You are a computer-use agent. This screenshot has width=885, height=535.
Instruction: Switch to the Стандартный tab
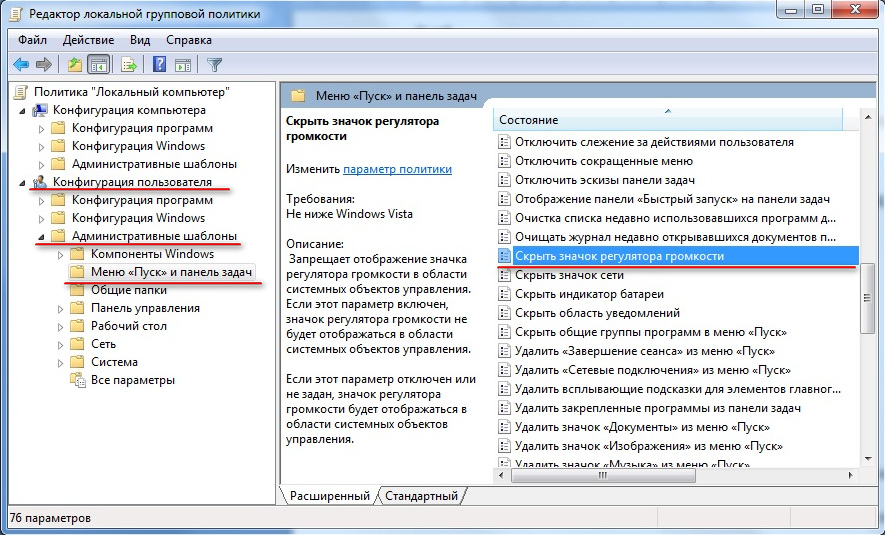421,496
